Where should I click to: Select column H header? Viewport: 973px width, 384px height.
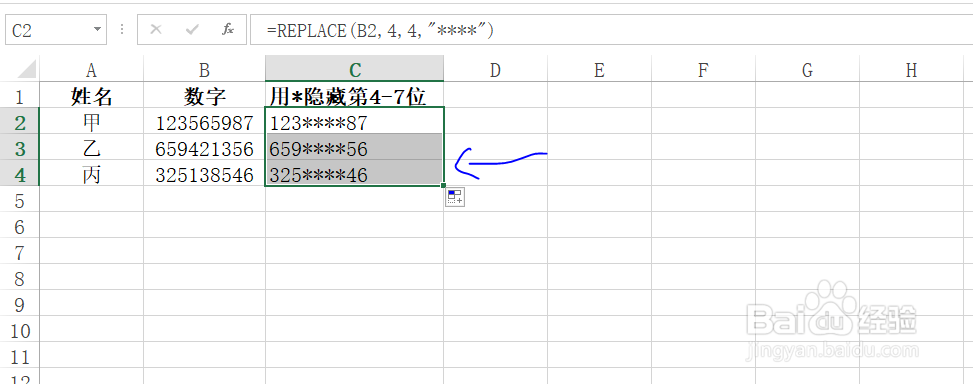[911, 69]
